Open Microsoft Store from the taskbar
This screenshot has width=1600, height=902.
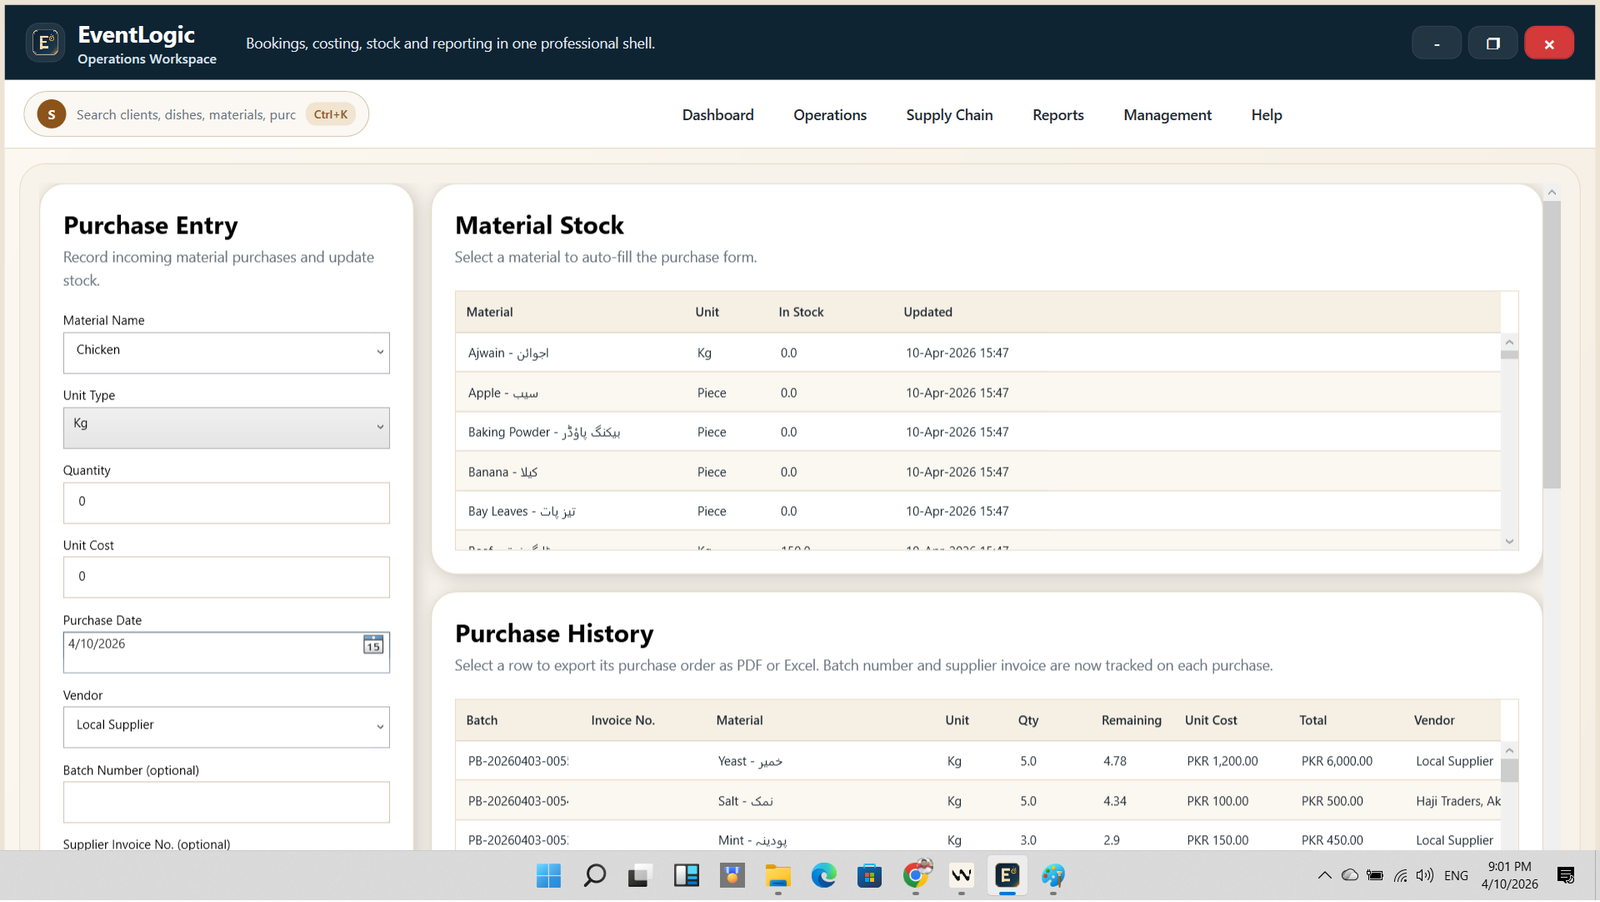(x=869, y=875)
